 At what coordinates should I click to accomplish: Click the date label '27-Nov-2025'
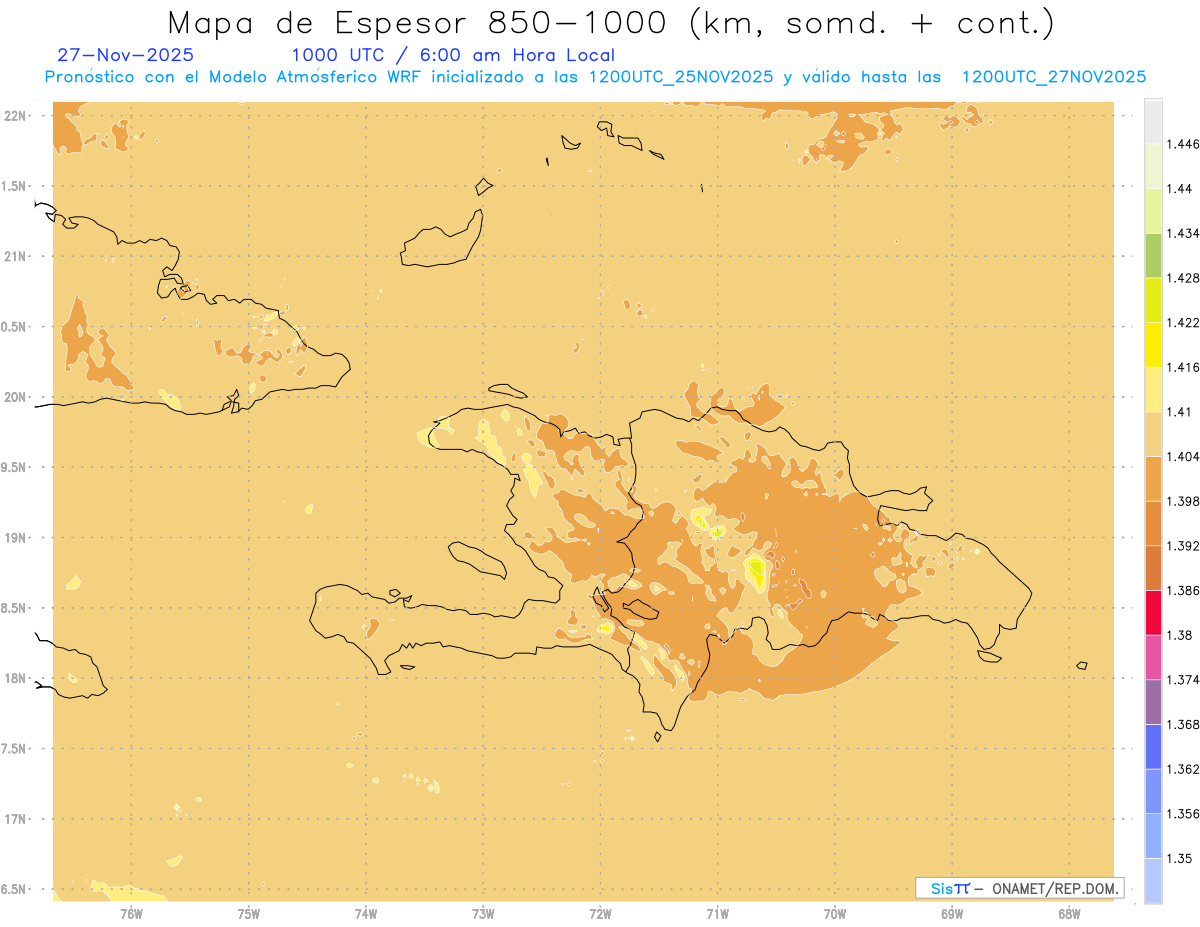126,55
